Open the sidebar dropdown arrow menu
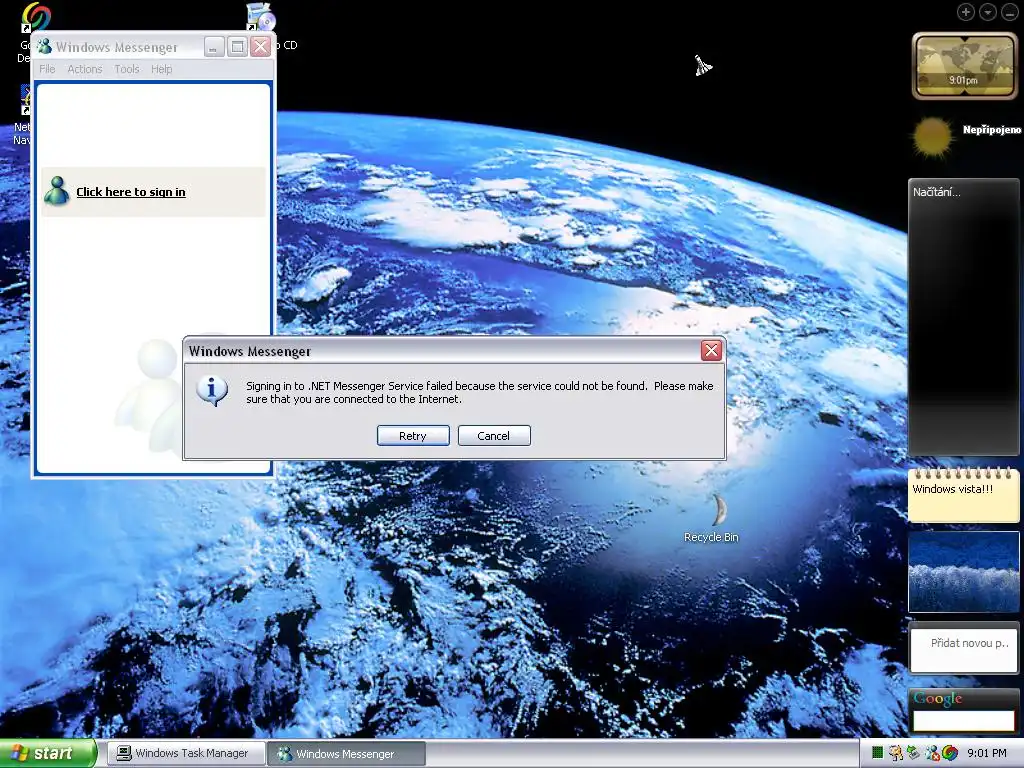The image size is (1024, 768). 987,12
